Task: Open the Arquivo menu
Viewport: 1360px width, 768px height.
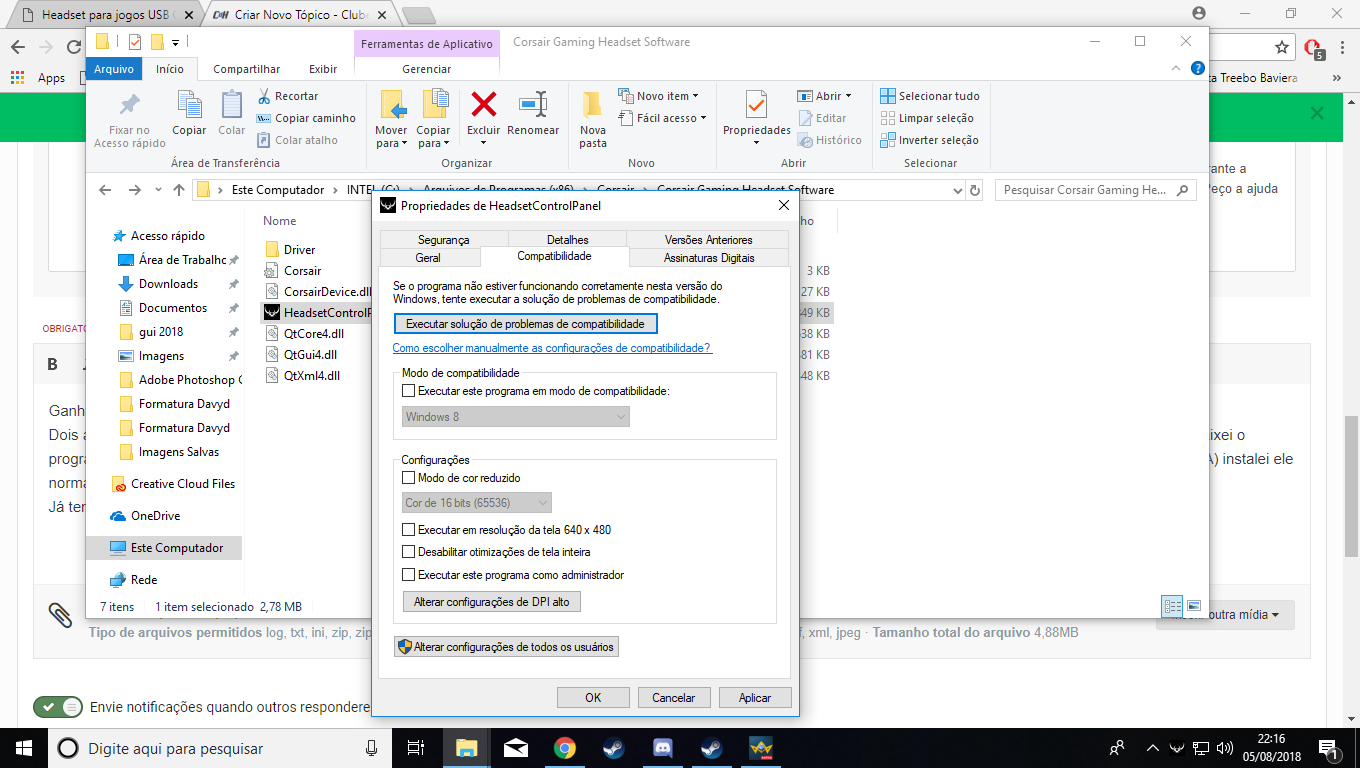Action: (114, 69)
